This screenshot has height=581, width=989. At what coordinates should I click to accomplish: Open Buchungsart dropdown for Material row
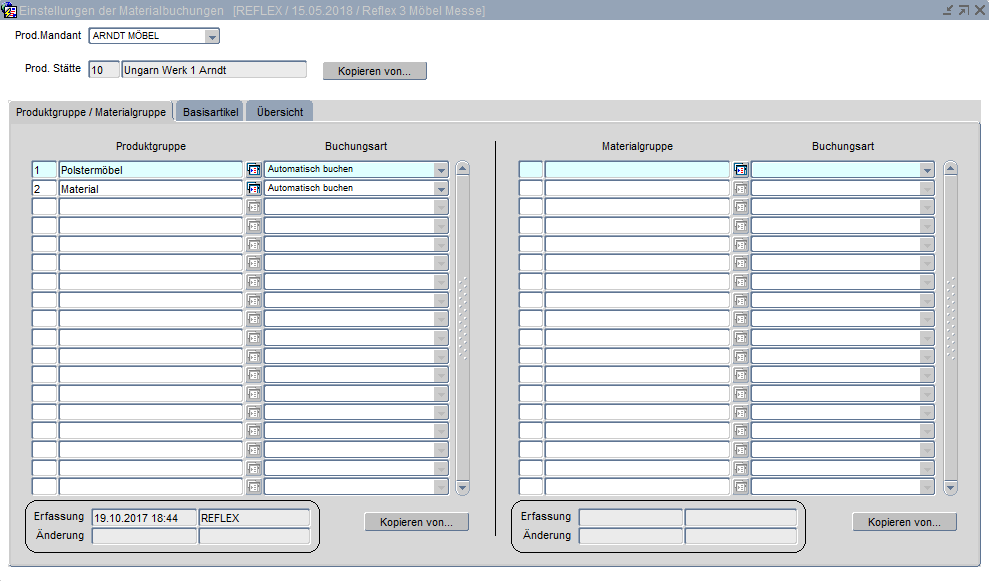pos(441,188)
